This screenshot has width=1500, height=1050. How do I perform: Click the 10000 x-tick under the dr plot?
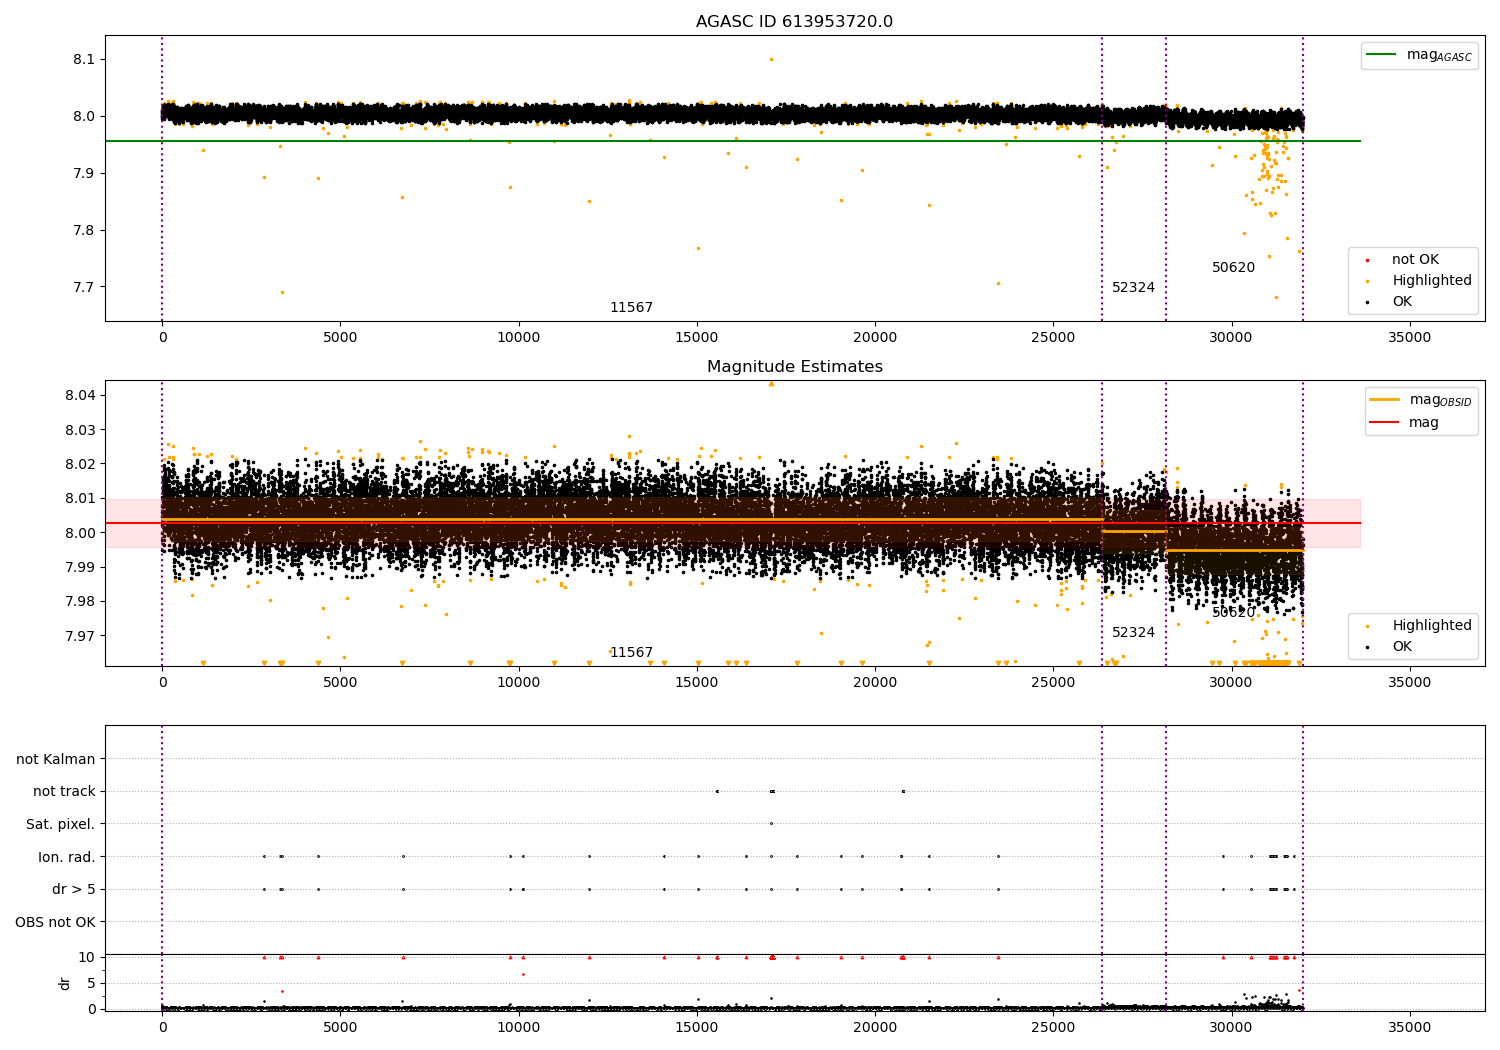(x=519, y=1027)
